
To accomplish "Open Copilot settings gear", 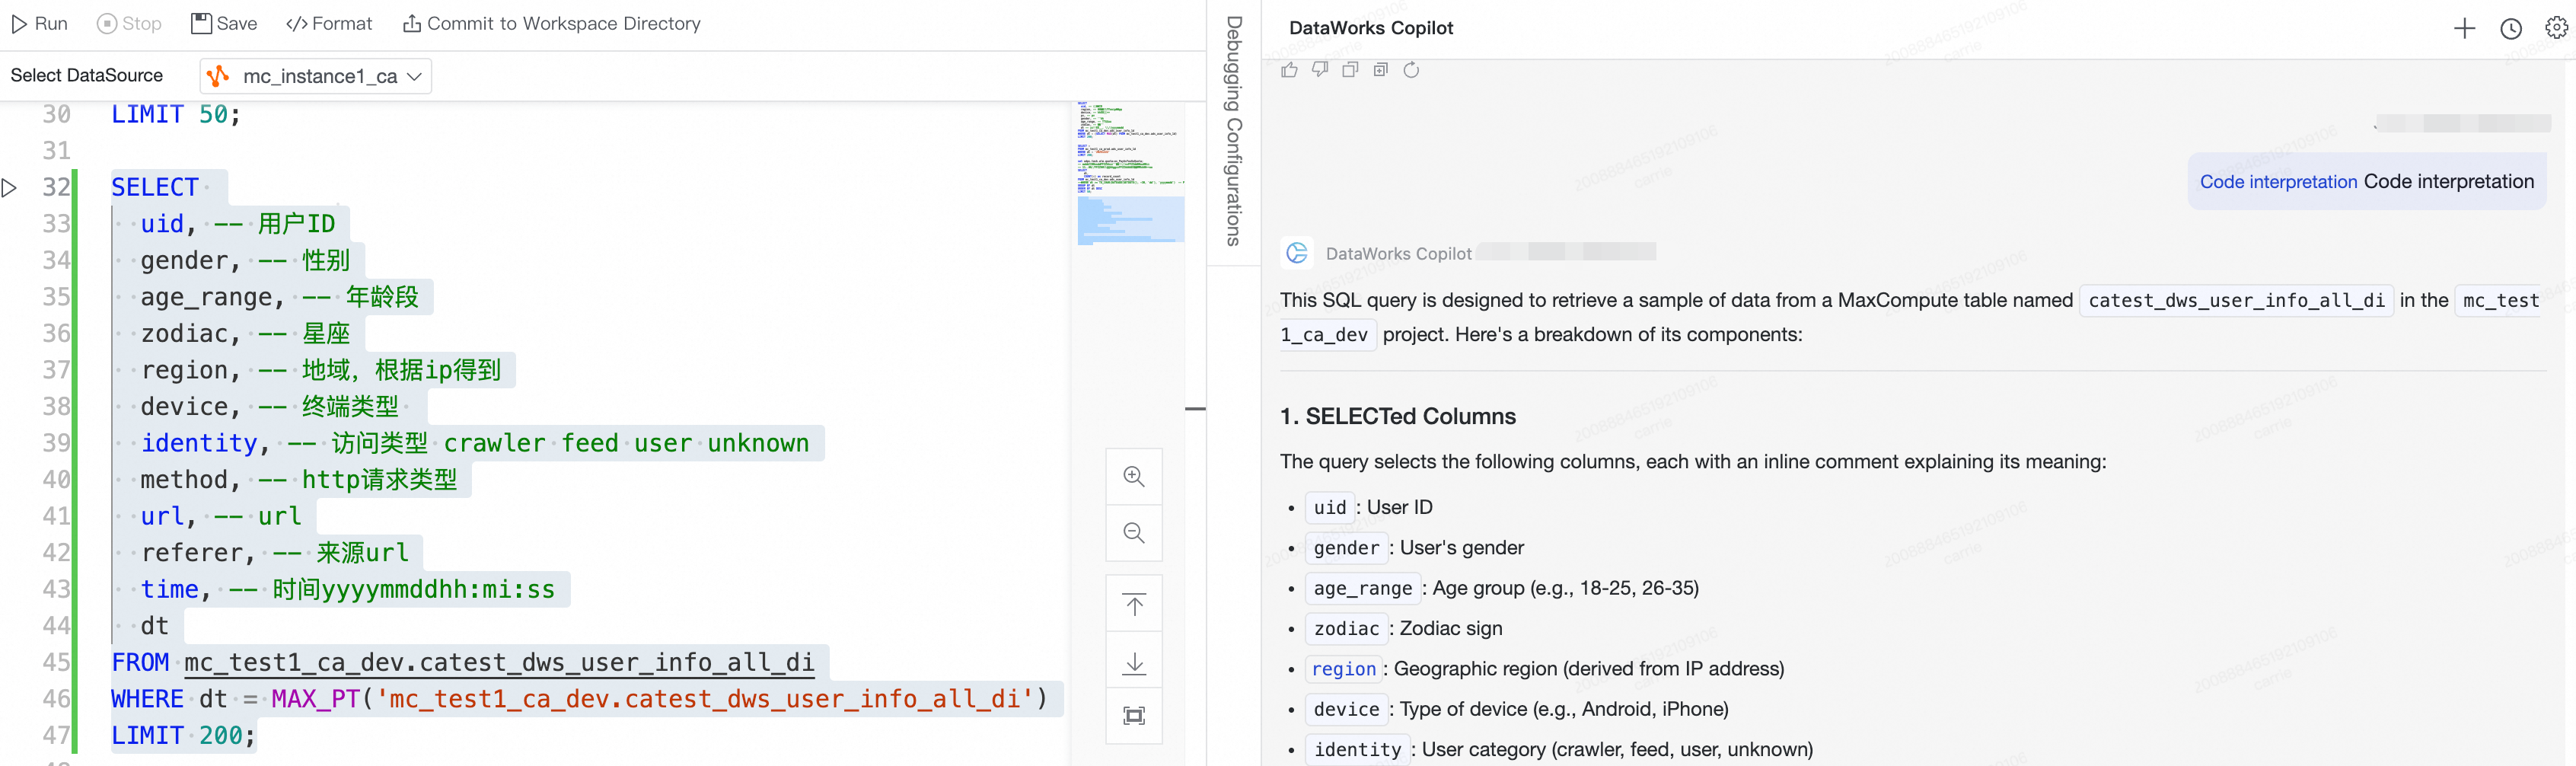I will [x=2556, y=29].
